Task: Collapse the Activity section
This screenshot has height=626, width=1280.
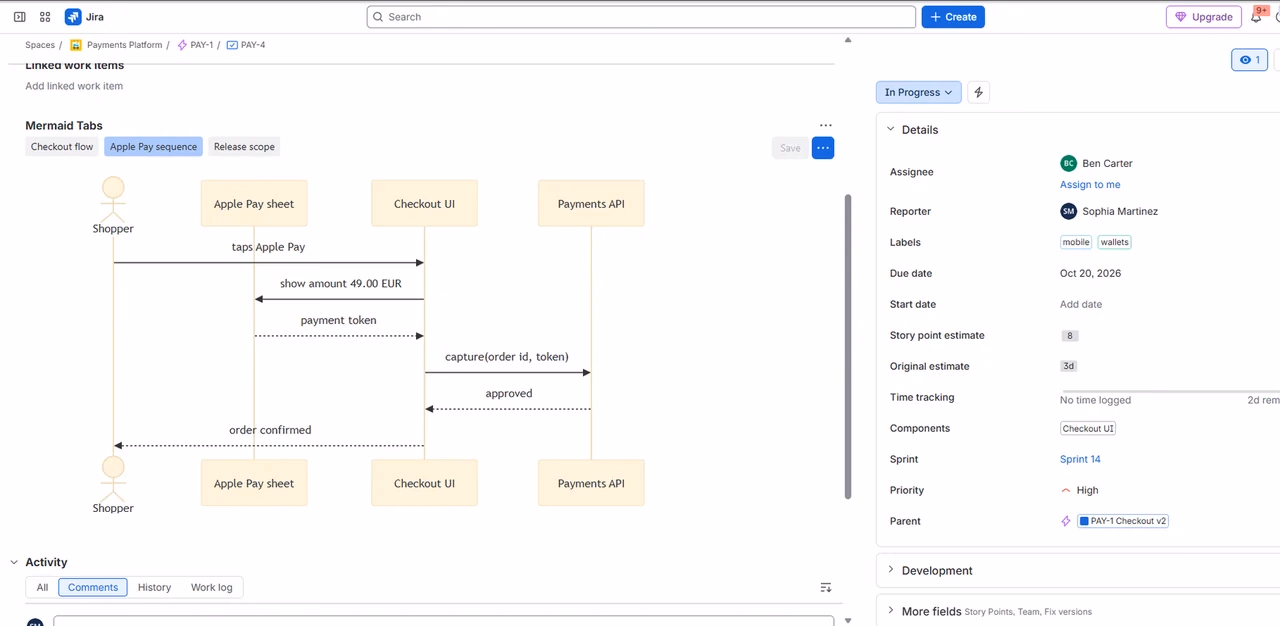Action: (x=14, y=562)
